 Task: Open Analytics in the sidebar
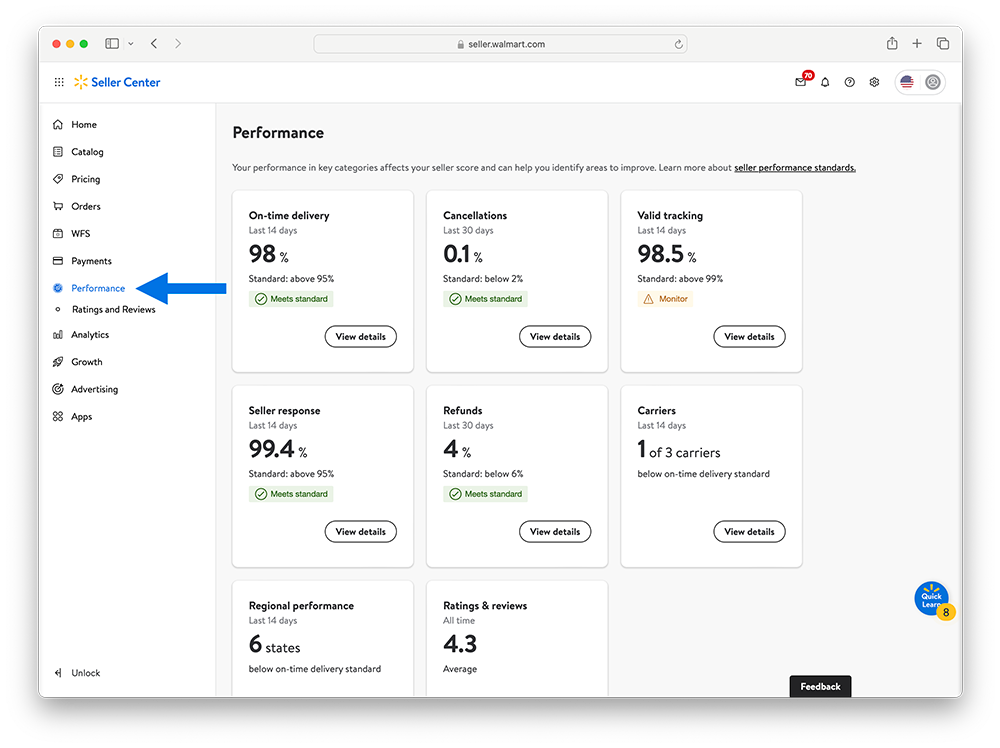pos(90,335)
